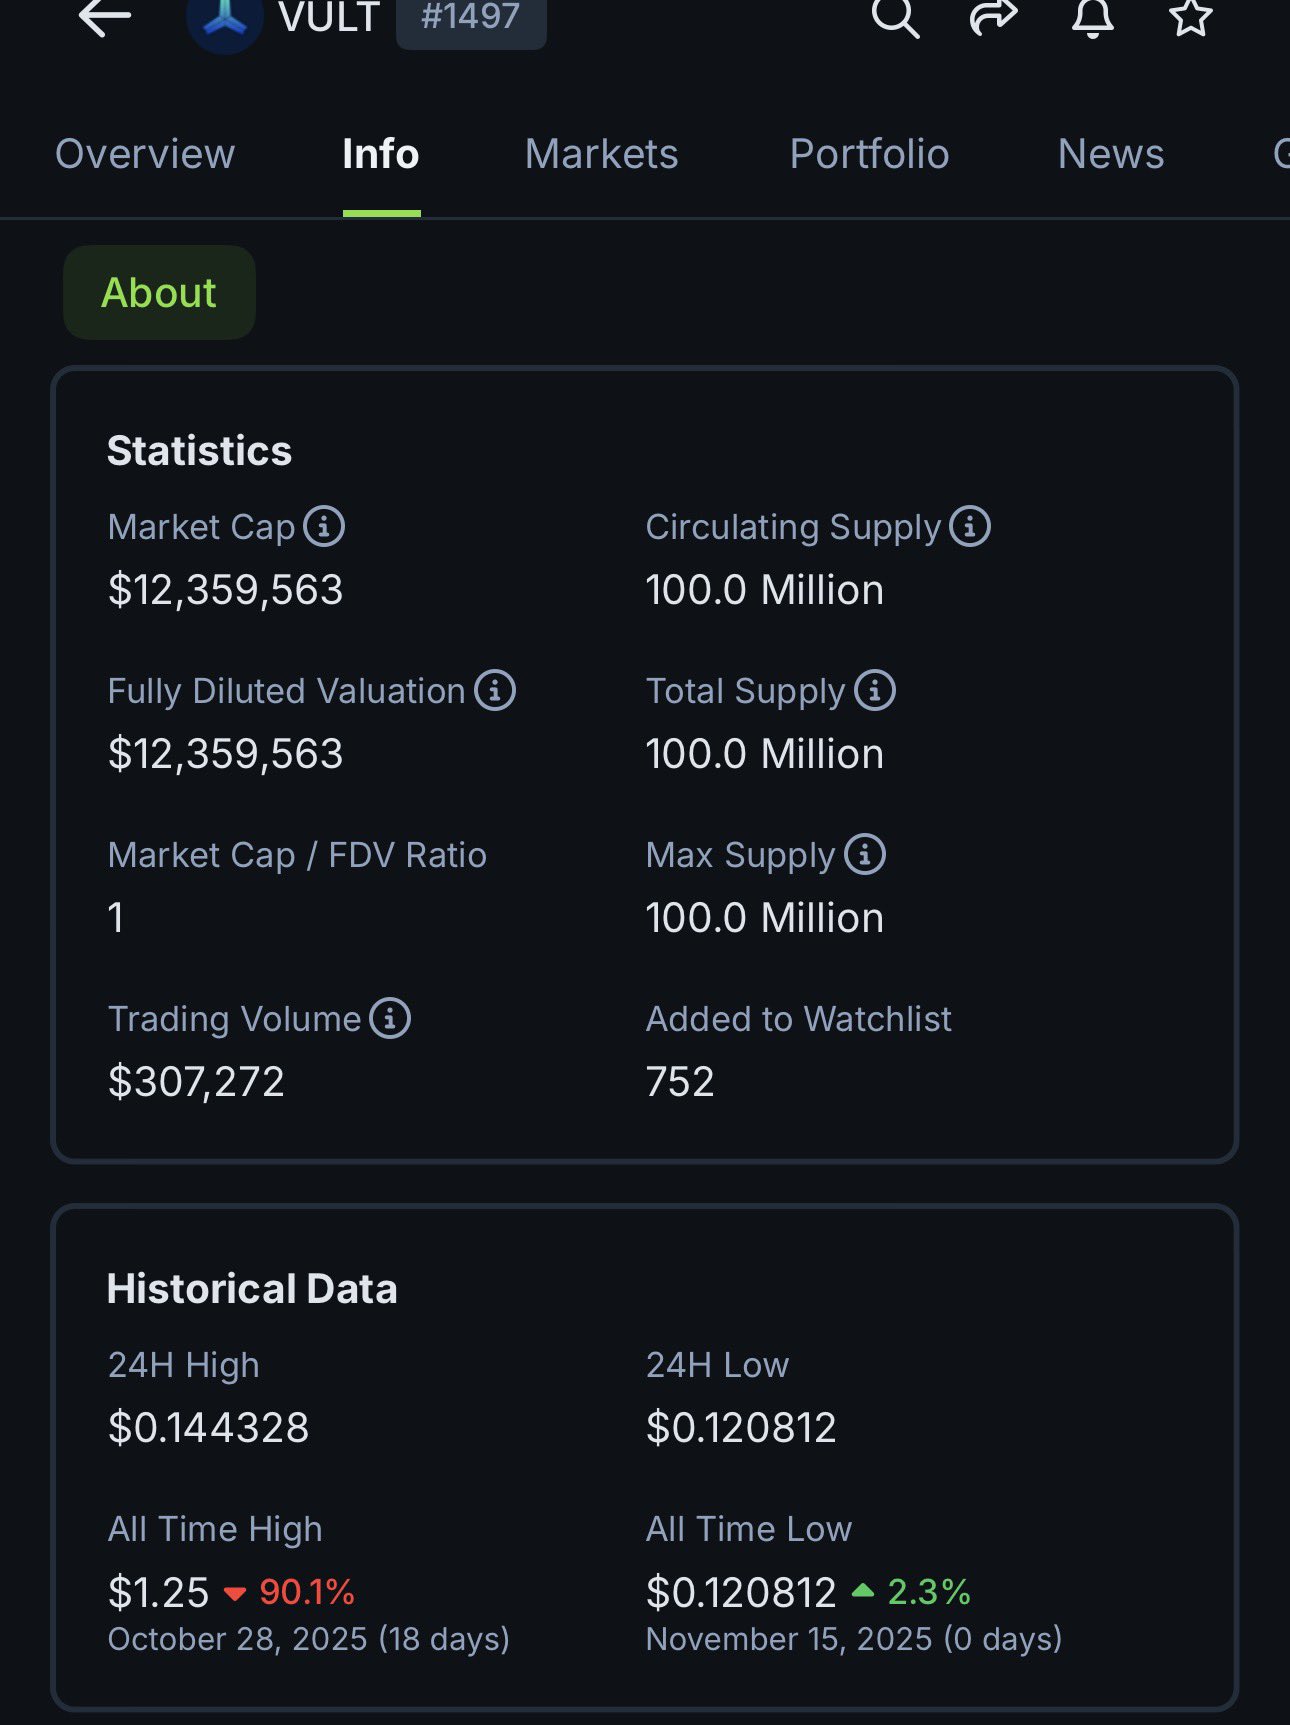Image resolution: width=1290 pixels, height=1725 pixels.
Task: Open Total Supply info icon
Action: (875, 690)
